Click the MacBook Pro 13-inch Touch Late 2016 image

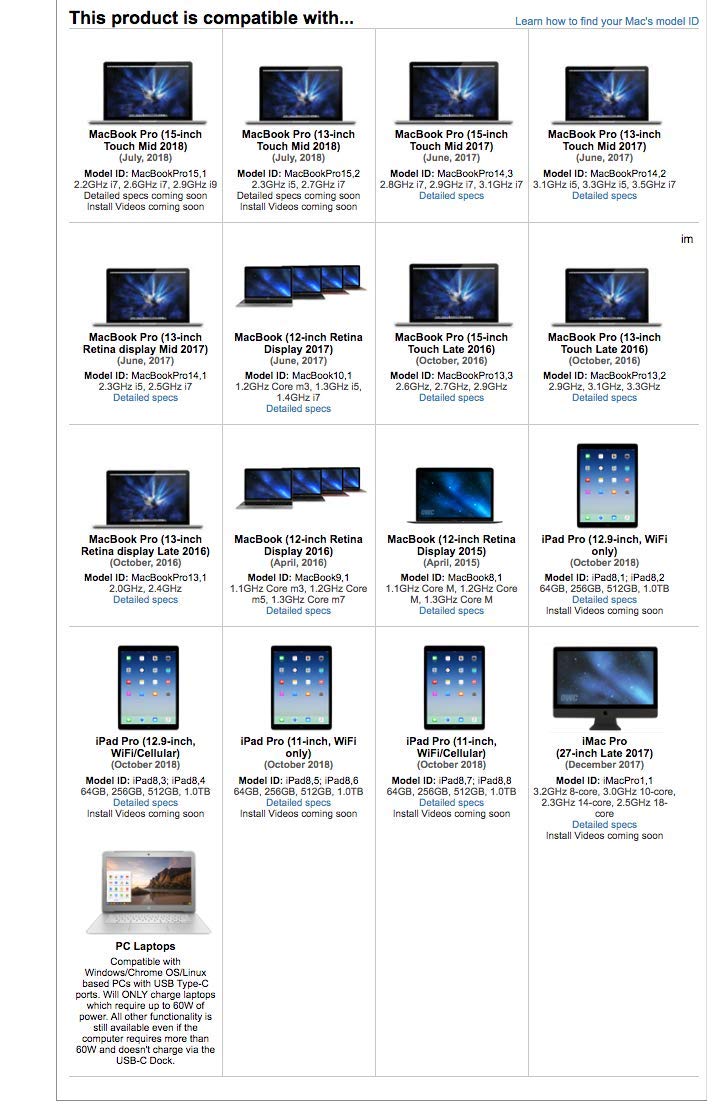[606, 297]
